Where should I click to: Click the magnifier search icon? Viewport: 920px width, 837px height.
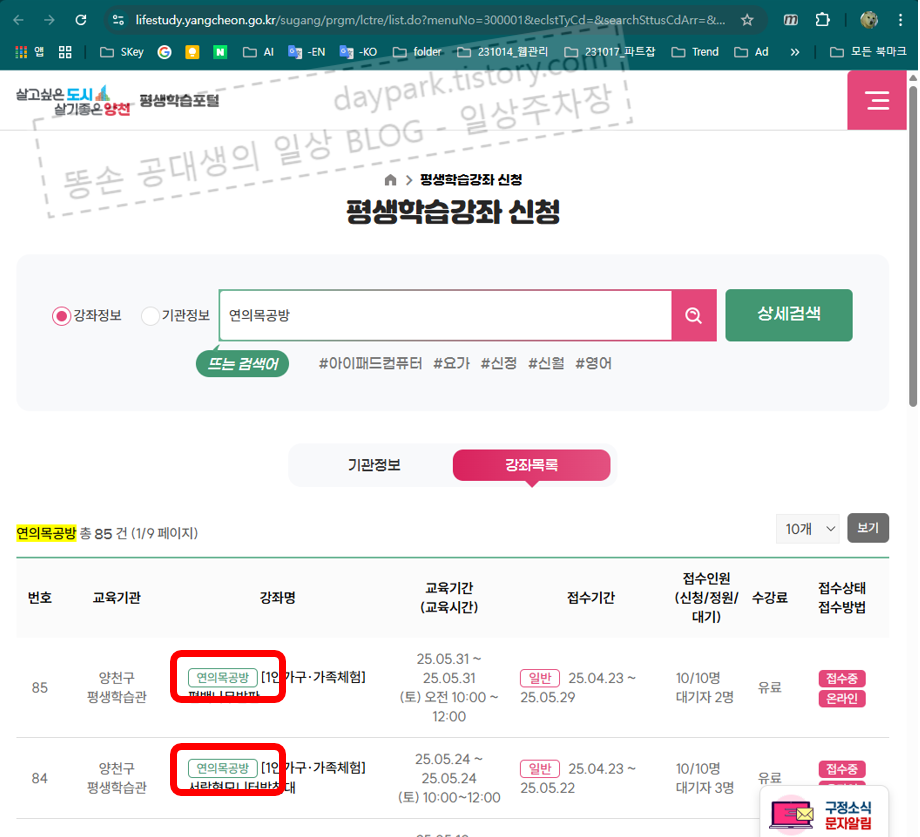[693, 315]
